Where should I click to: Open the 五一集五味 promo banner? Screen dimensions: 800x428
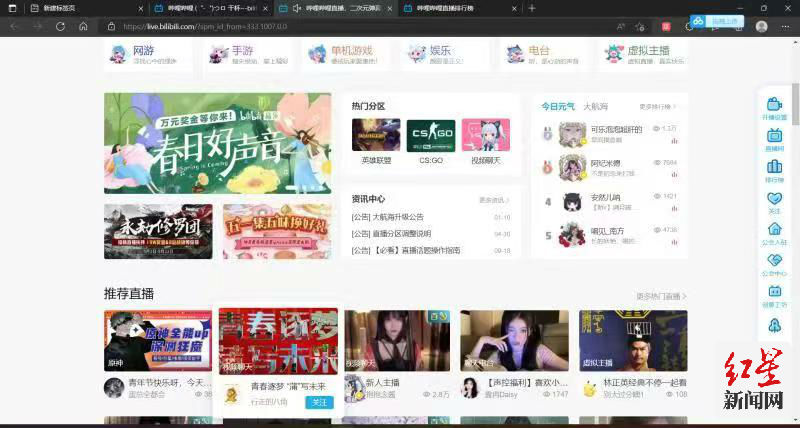[x=277, y=232]
